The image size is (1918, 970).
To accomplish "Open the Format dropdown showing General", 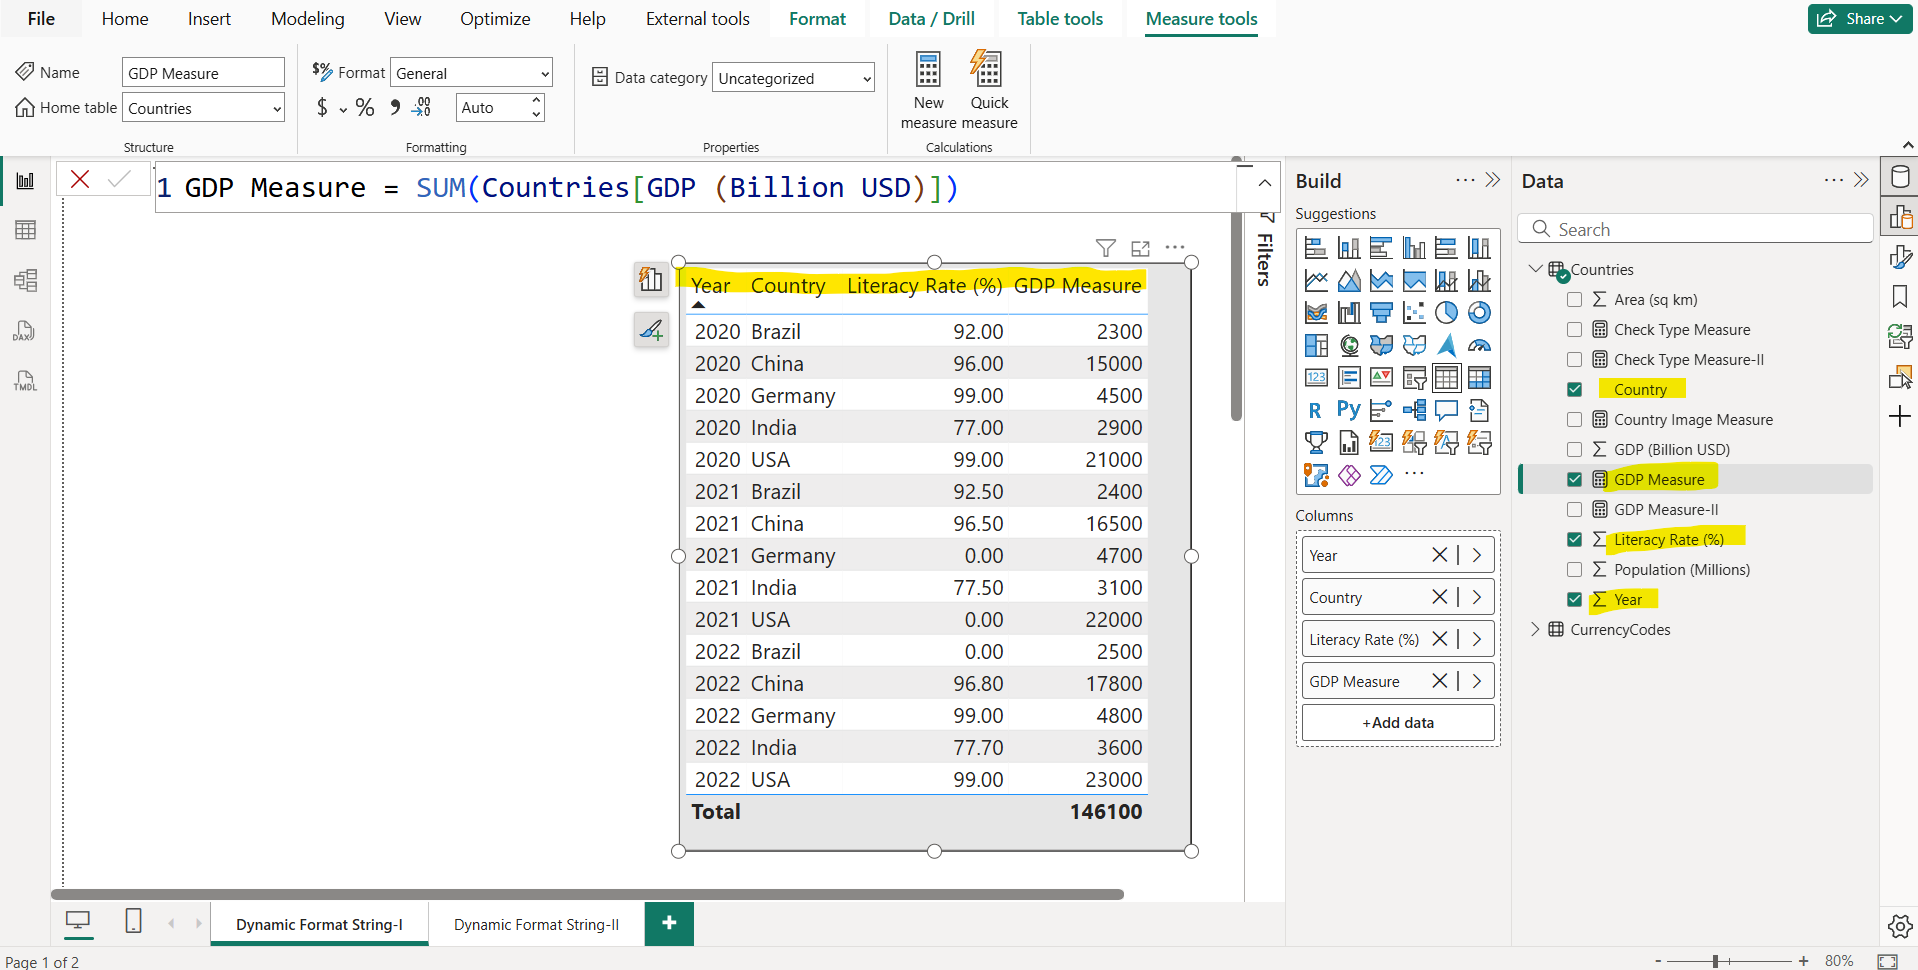I will coord(545,72).
